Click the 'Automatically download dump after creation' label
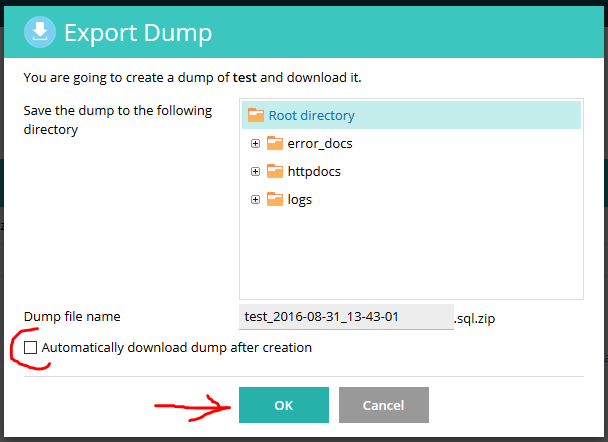The width and height of the screenshot is (608, 442). tap(177, 348)
